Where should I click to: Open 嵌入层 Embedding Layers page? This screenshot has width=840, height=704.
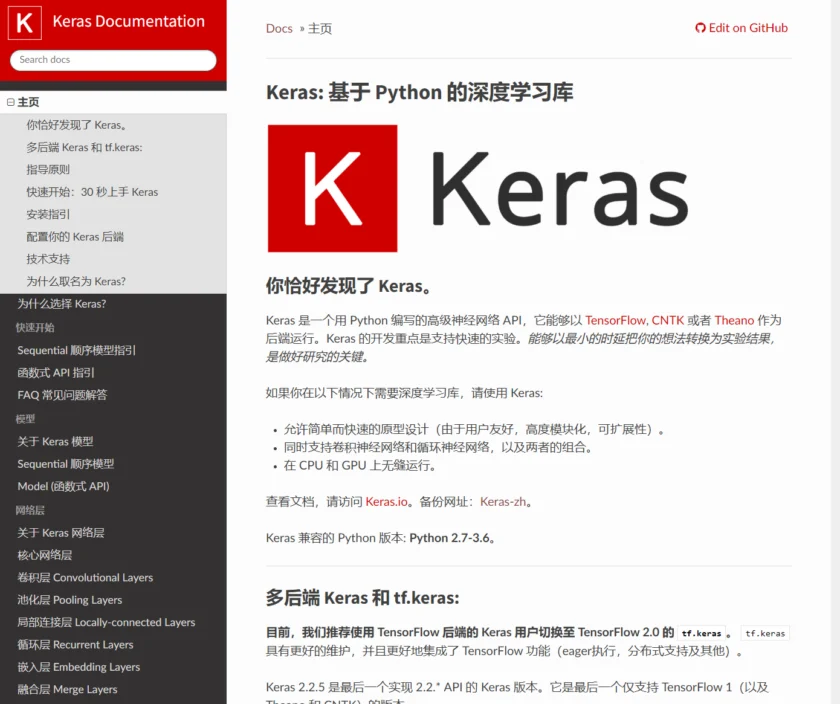[79, 667]
